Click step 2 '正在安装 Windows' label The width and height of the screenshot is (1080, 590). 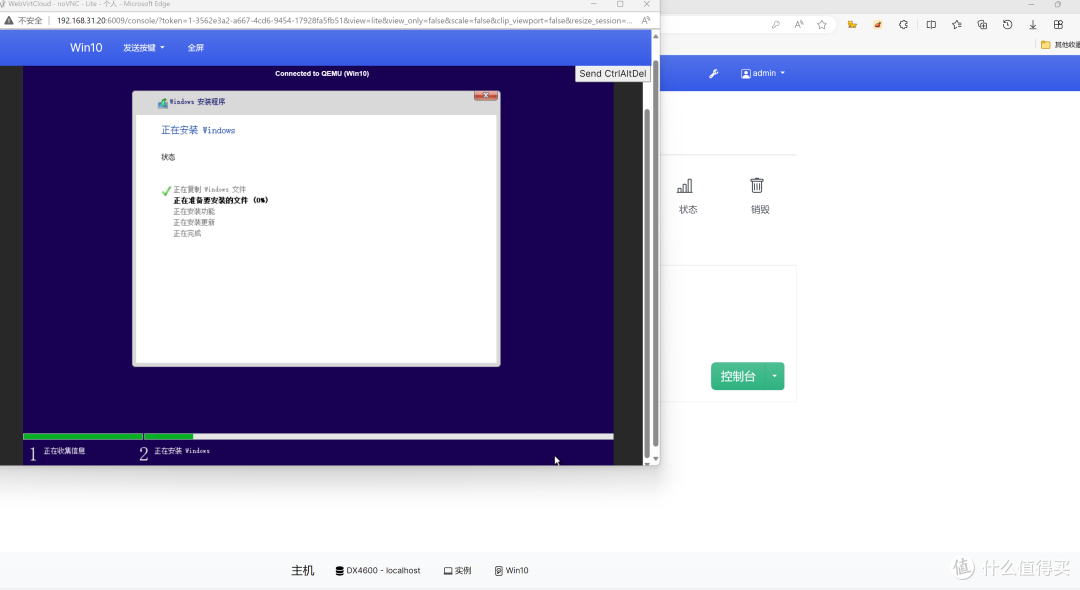[182, 451]
